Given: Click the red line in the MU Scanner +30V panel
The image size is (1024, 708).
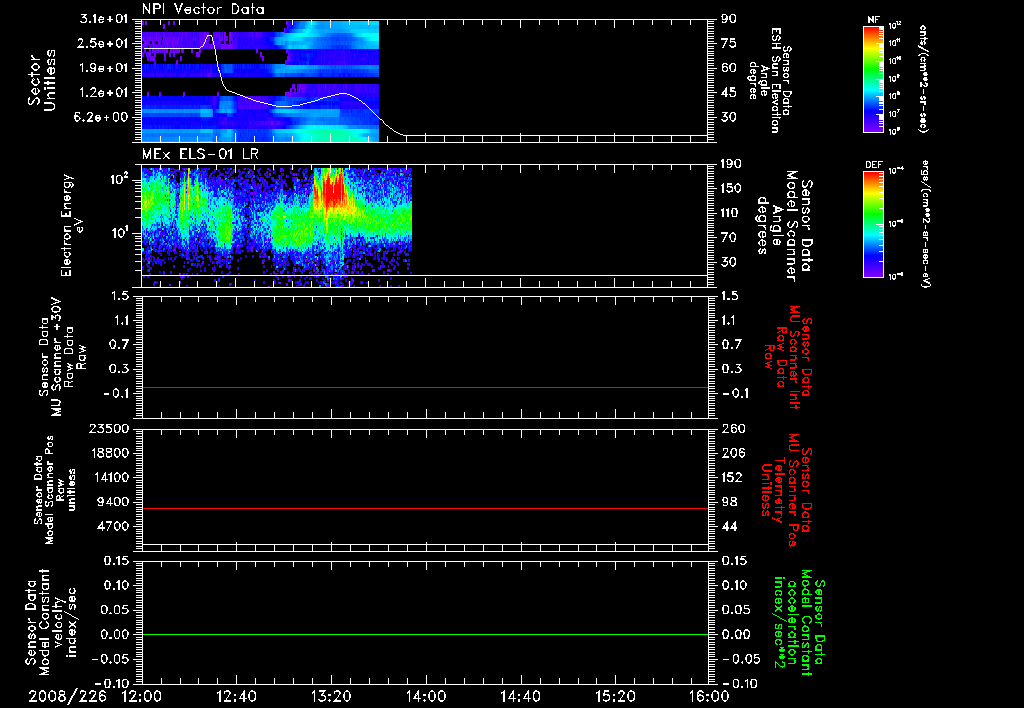Looking at the screenshot, I should (424, 387).
